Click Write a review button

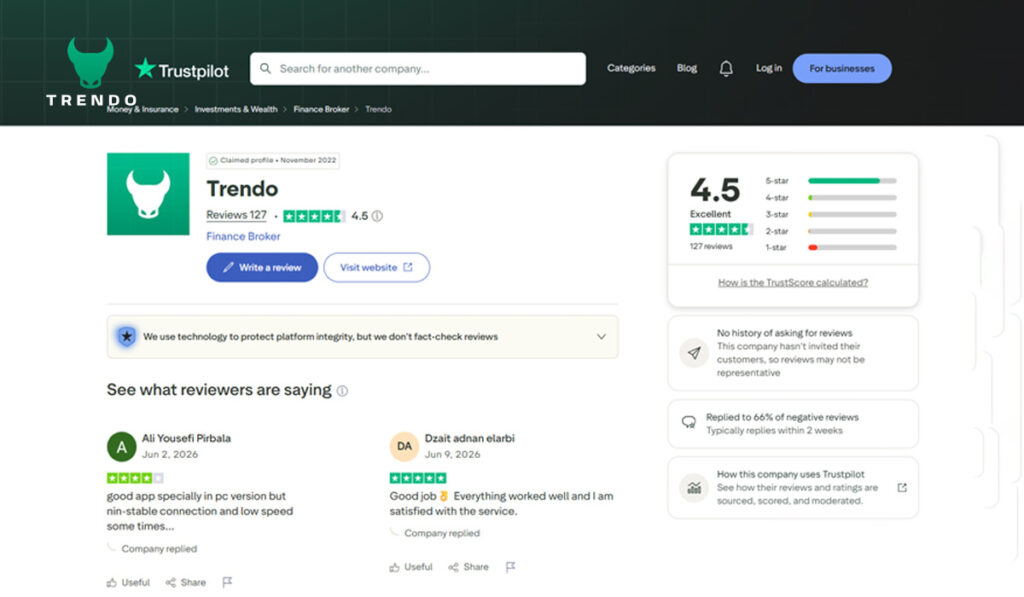point(262,267)
